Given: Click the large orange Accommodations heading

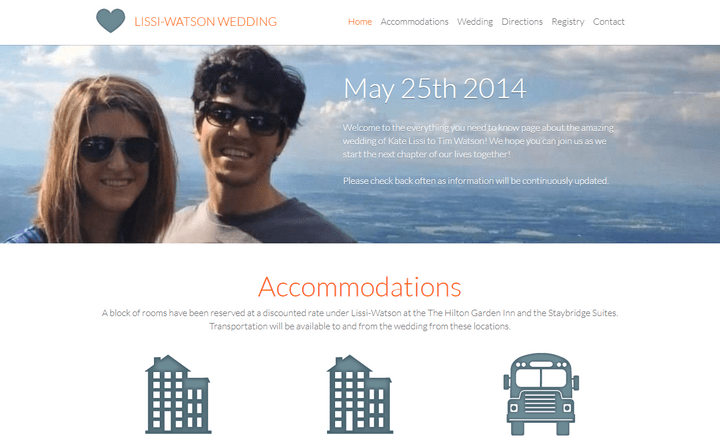Looking at the screenshot, I should (360, 287).
